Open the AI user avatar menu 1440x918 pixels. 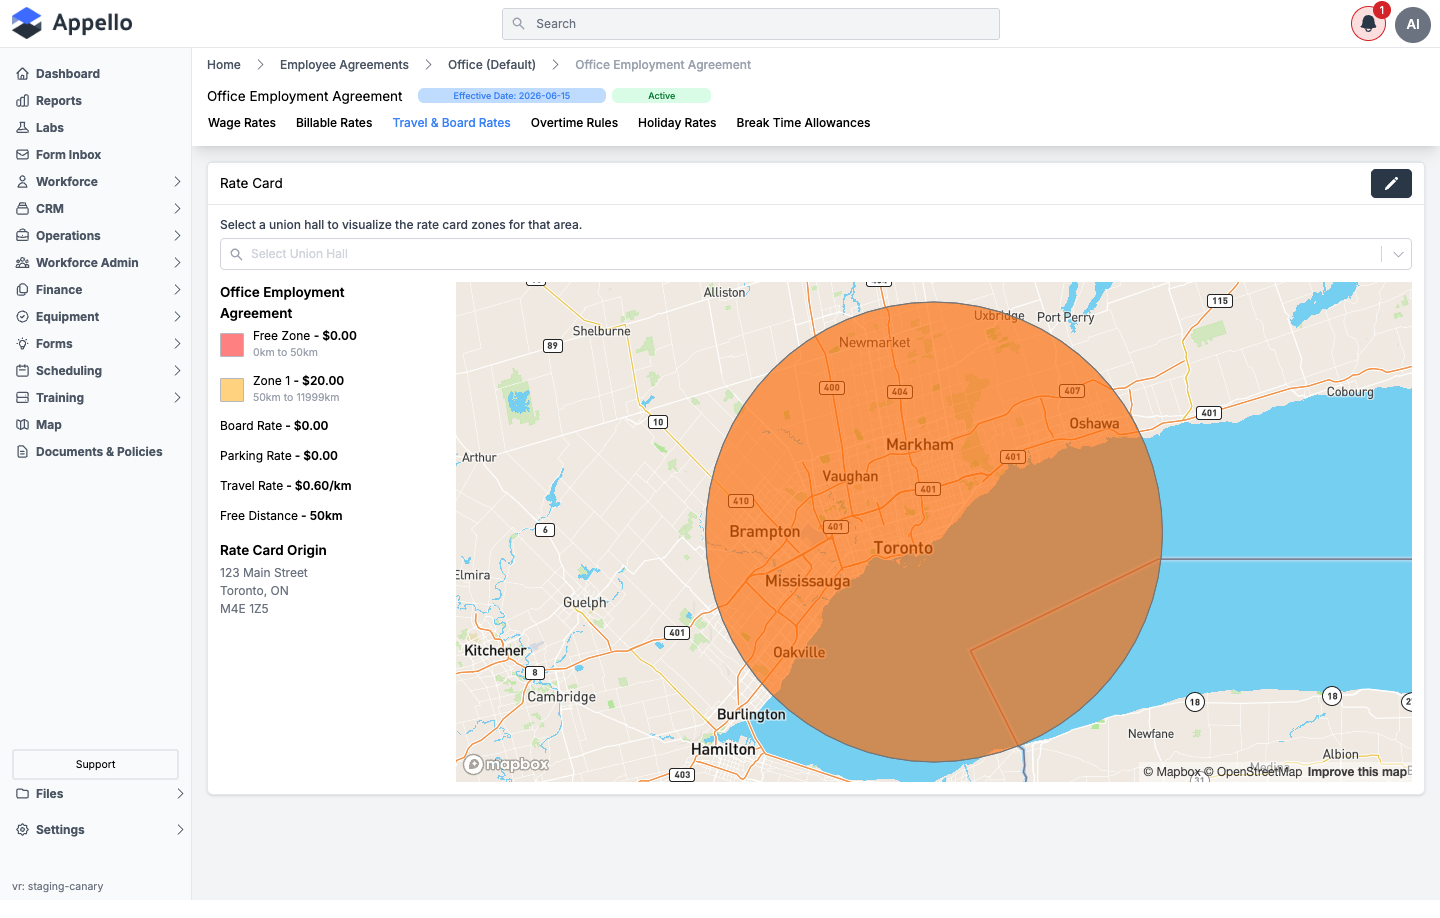(x=1413, y=24)
